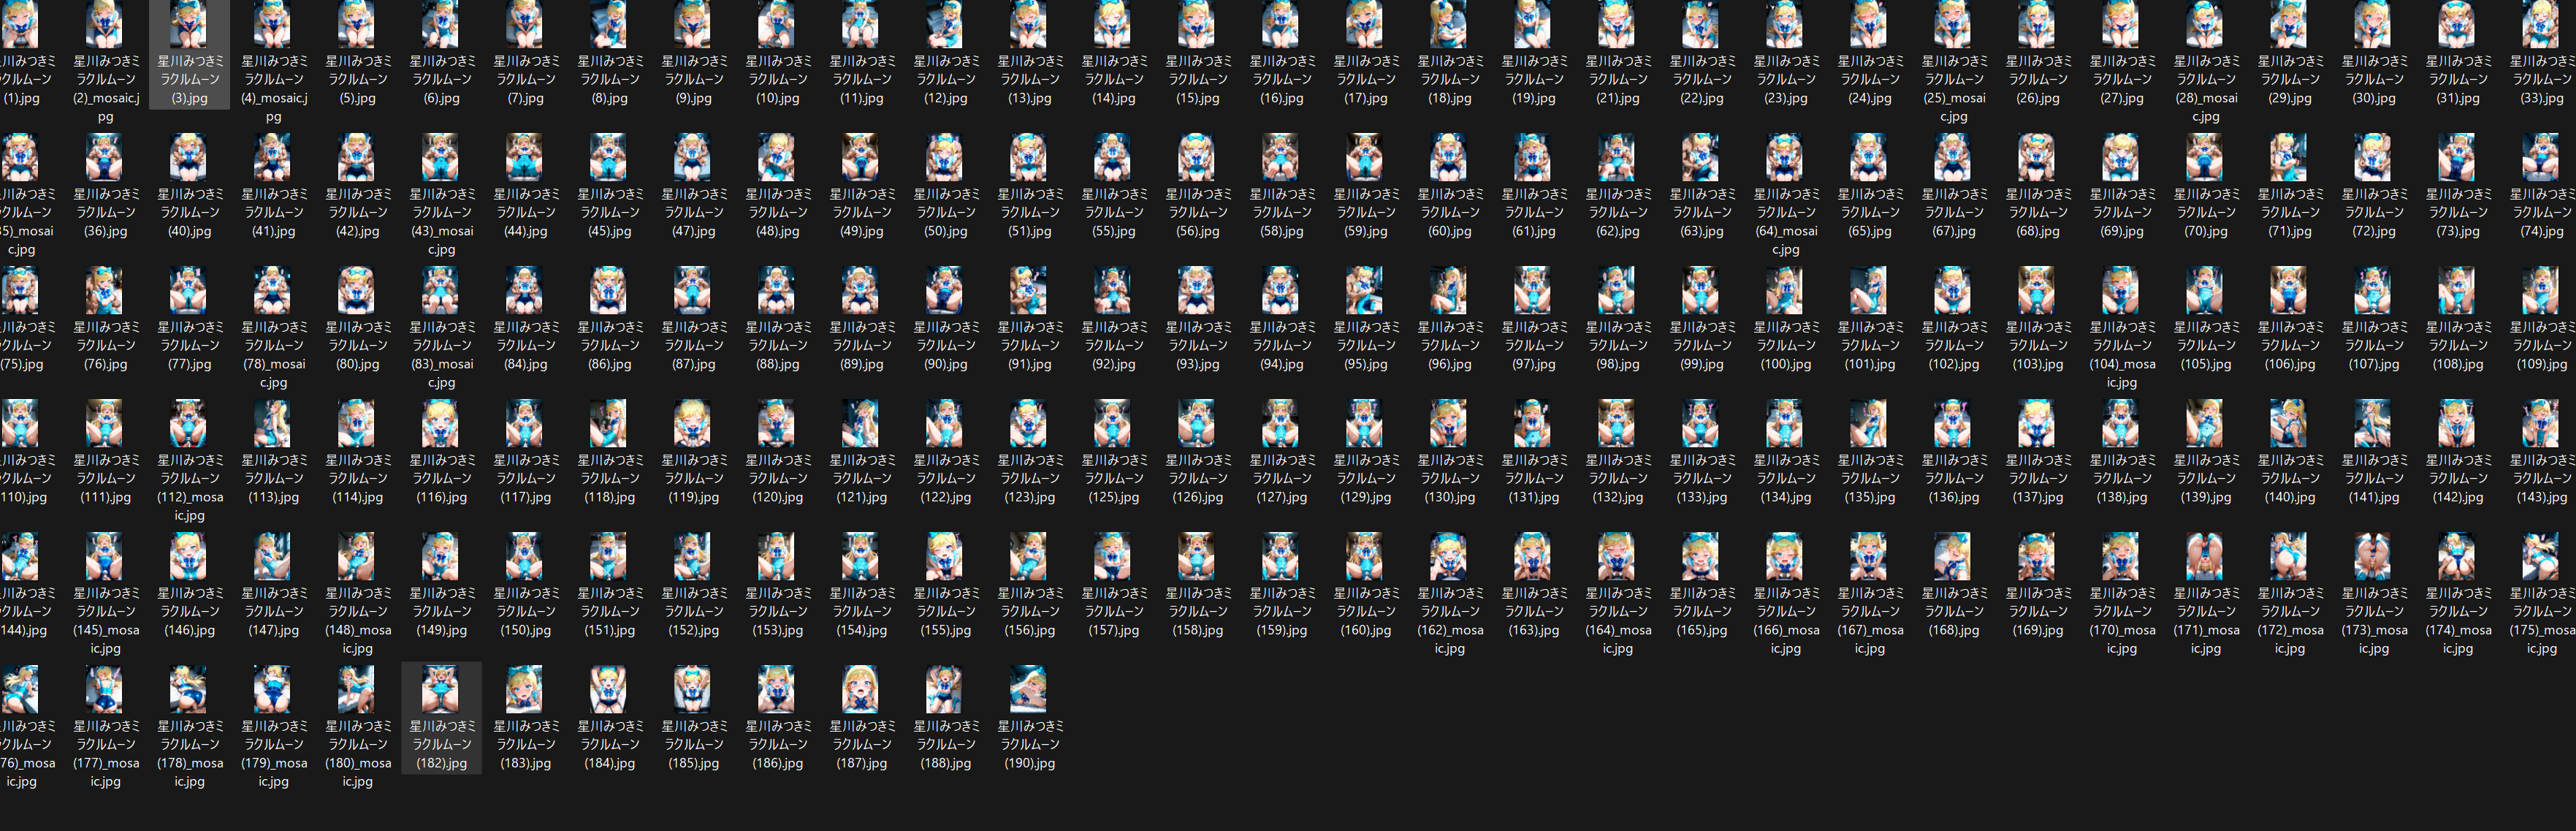Click the file name ending (41).jpg
This screenshot has height=831, width=2576.
273,213
